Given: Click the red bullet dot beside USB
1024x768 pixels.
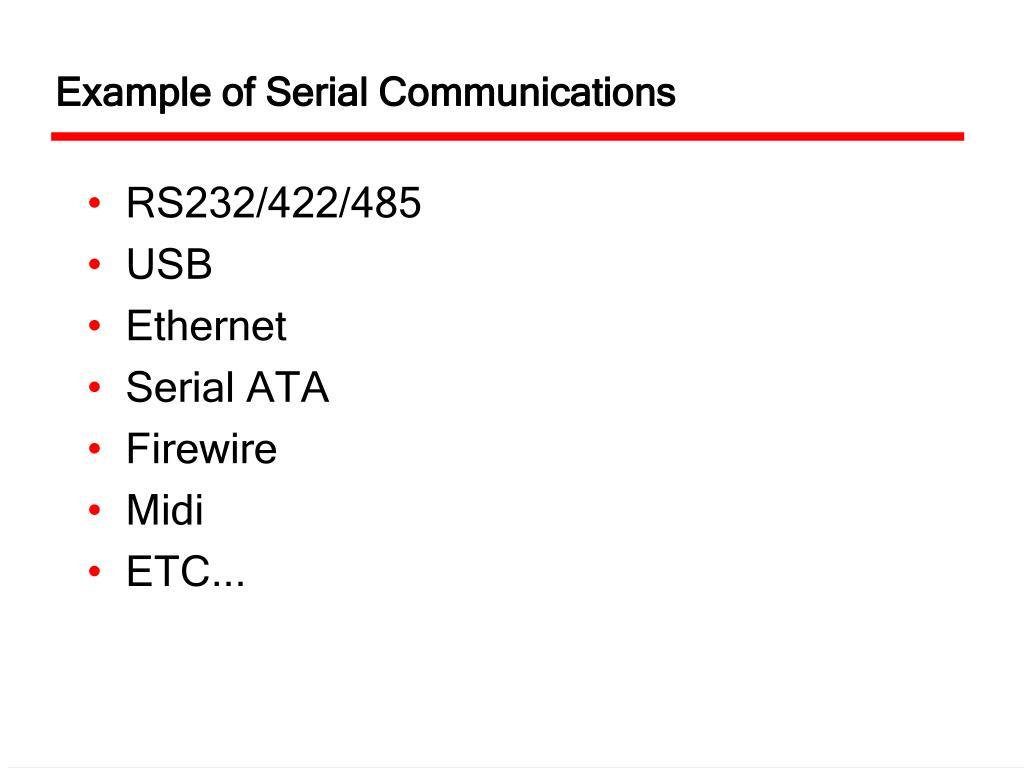Looking at the screenshot, I should point(95,264).
